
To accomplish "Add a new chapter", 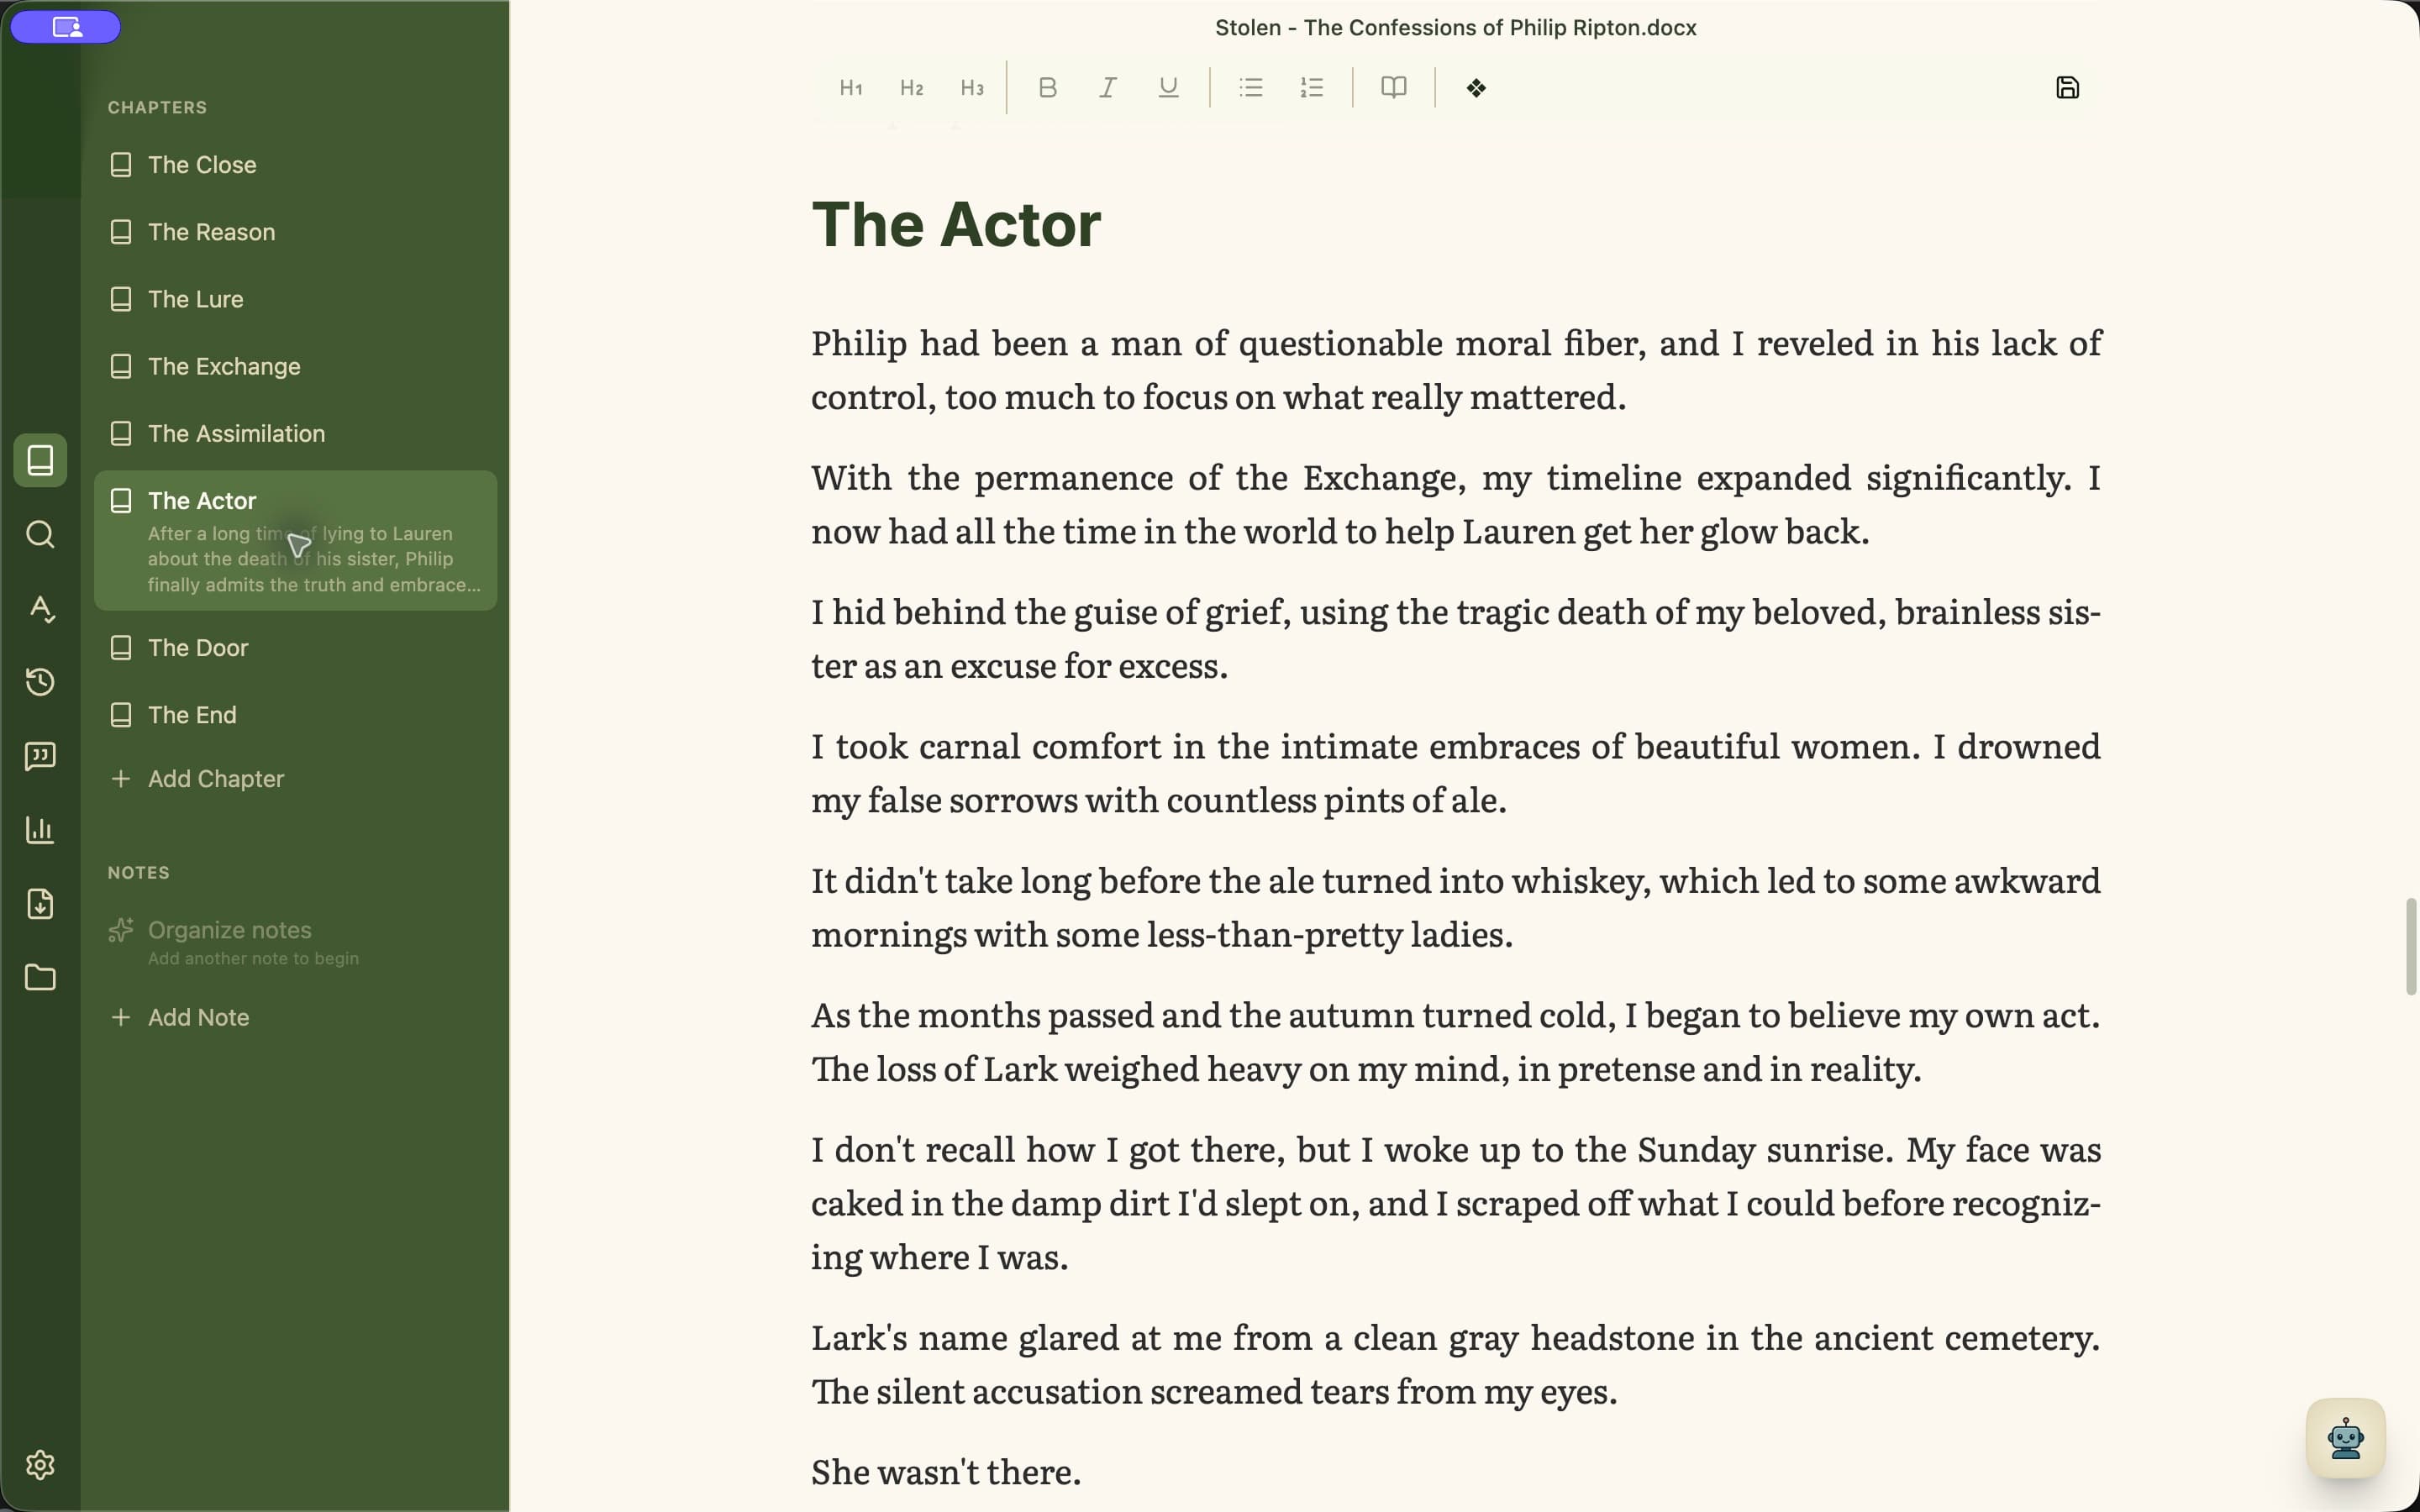I will click(x=295, y=779).
